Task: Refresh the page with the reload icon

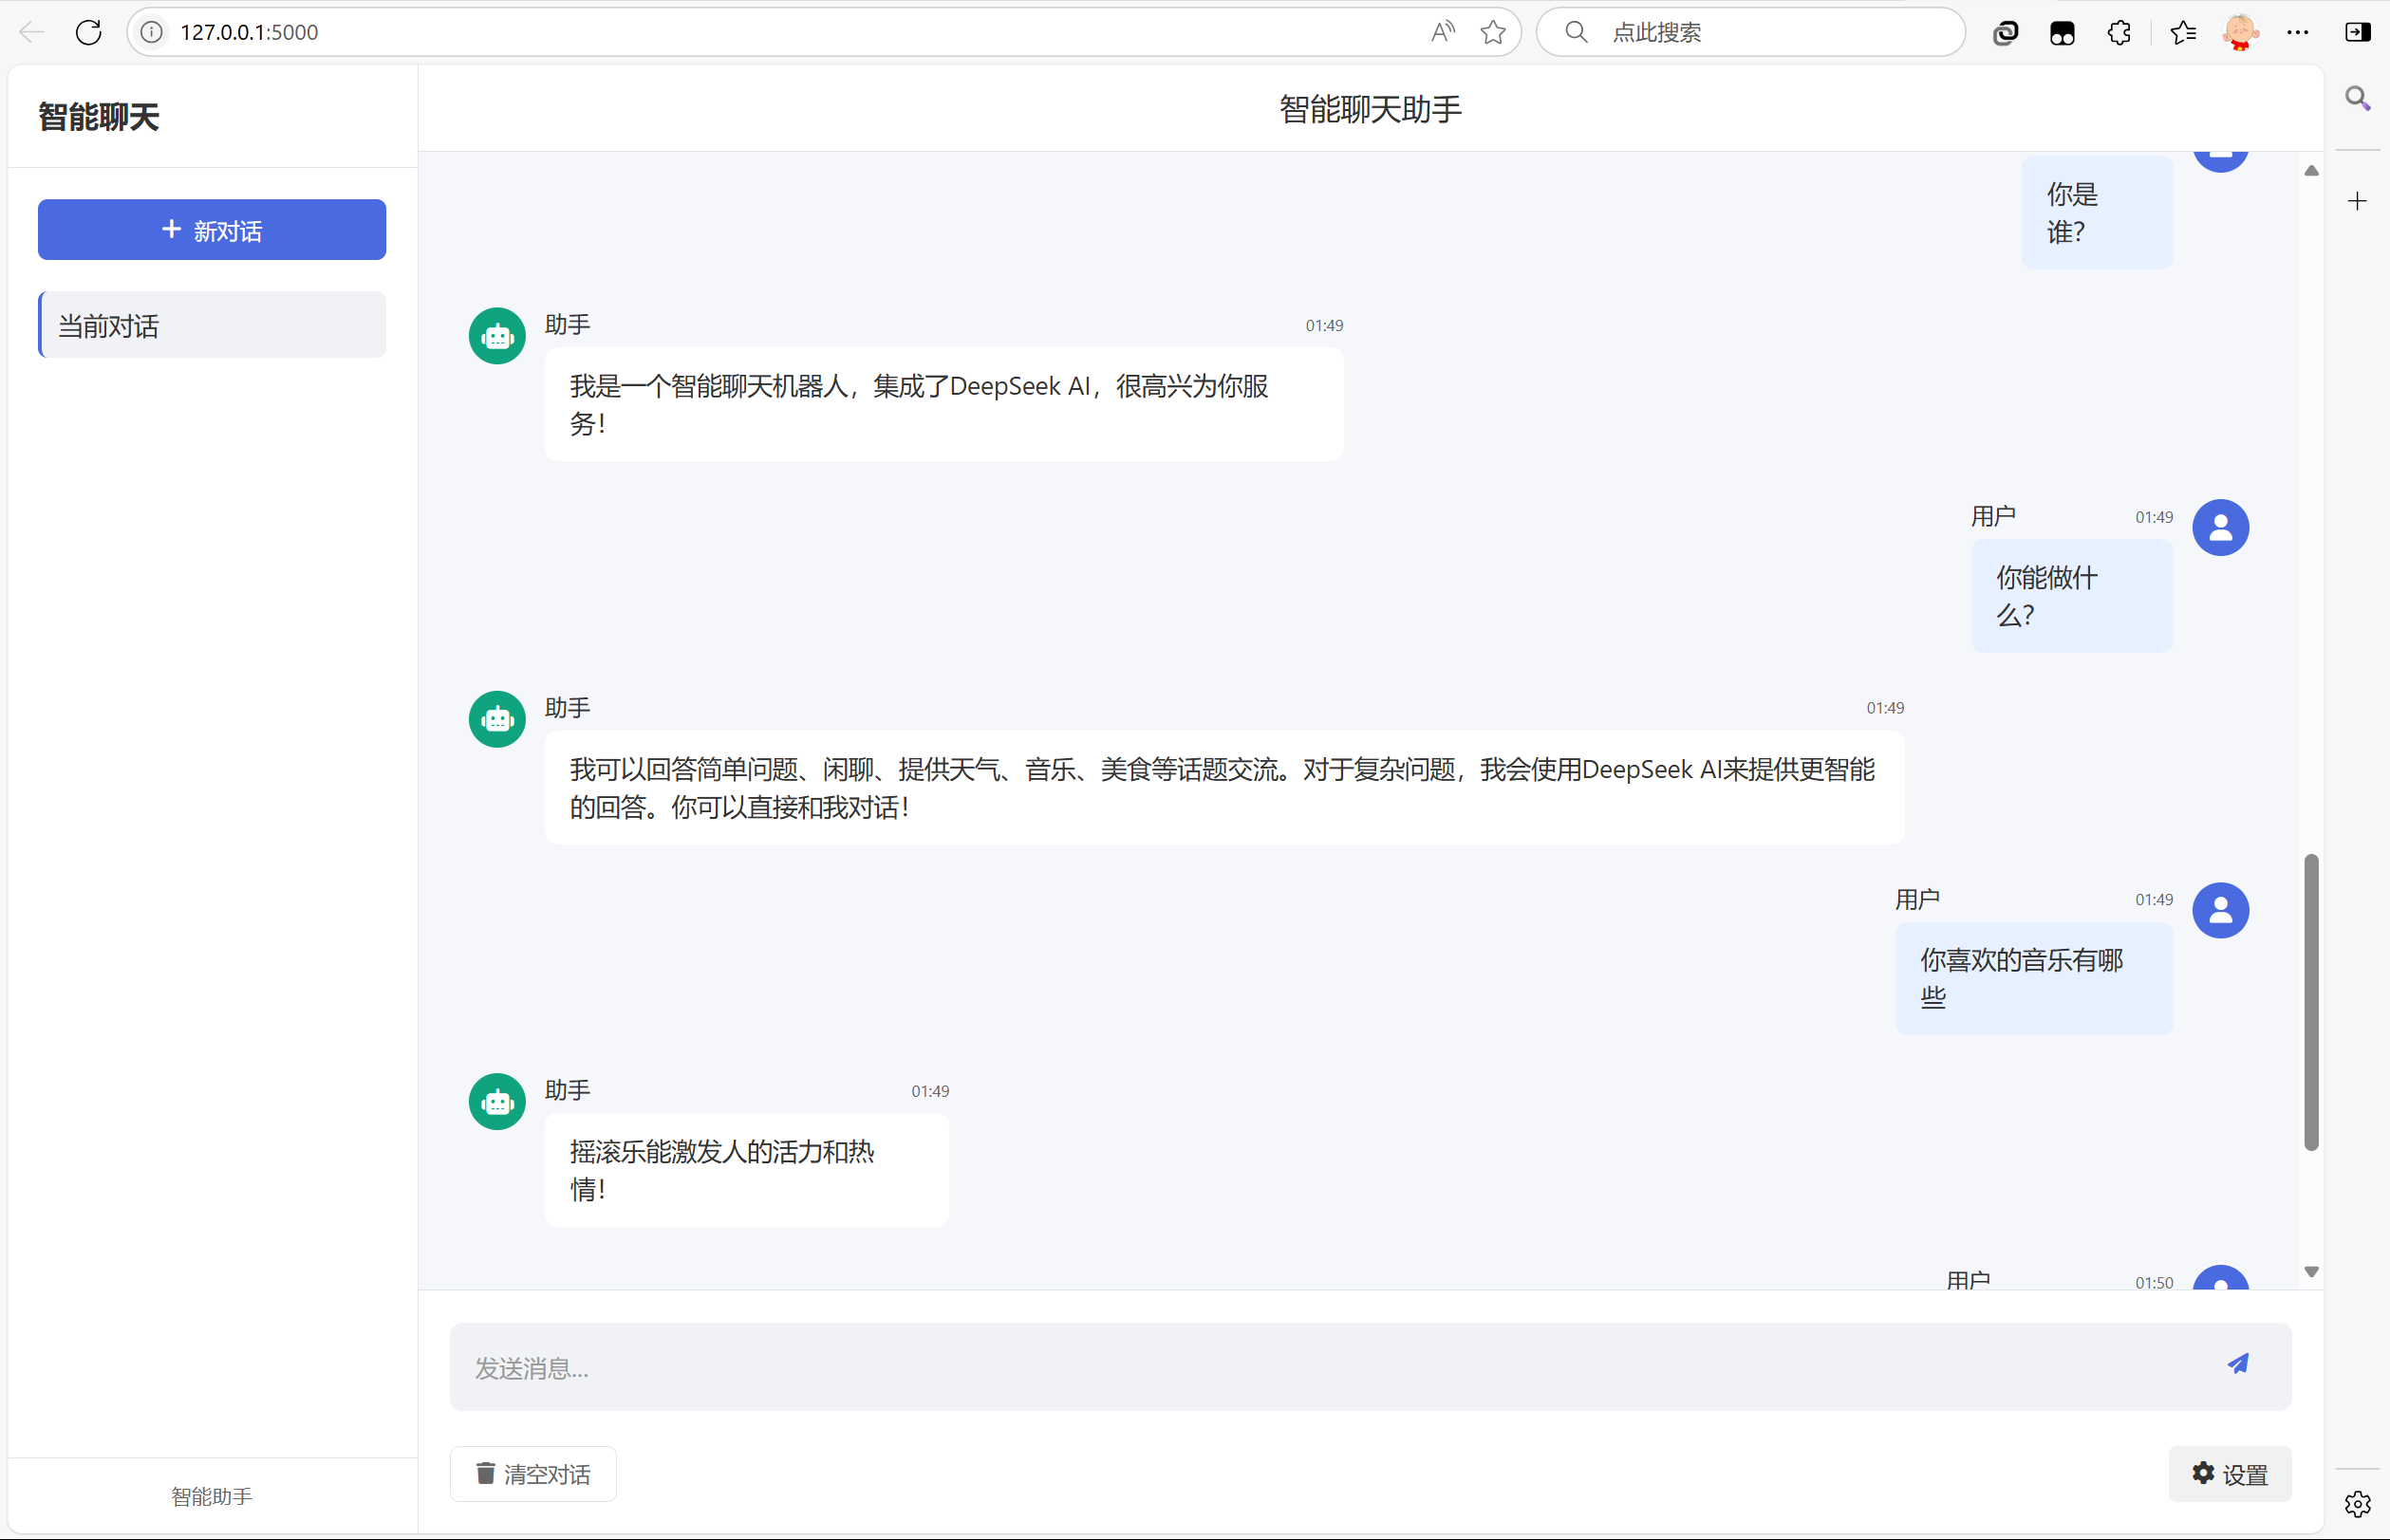Action: click(x=89, y=32)
